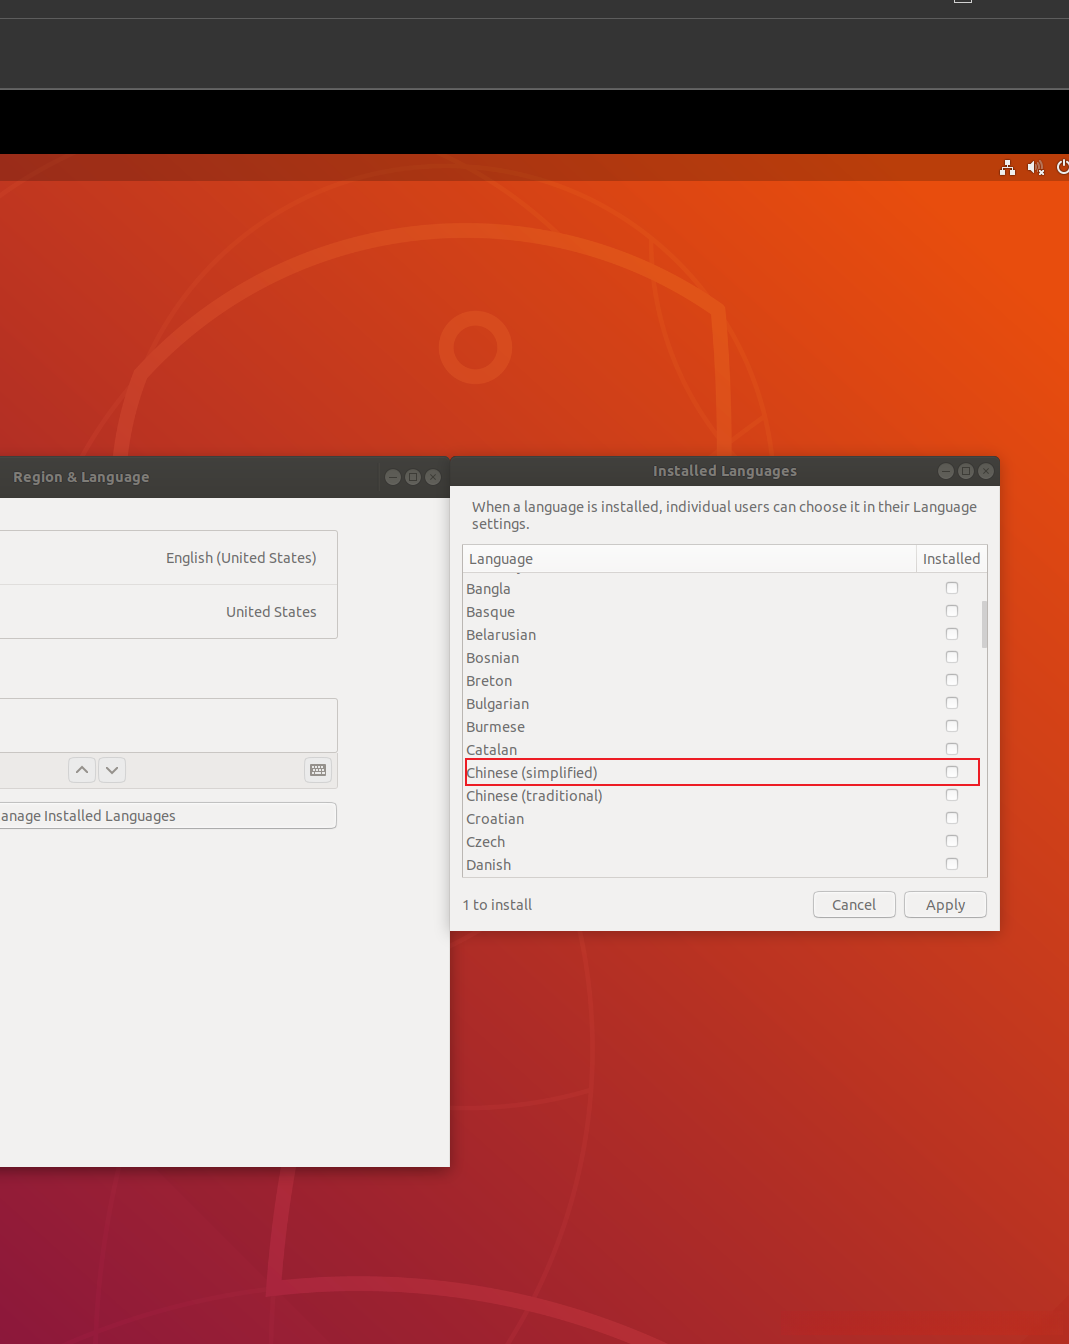
Task: Select Chinese (traditional) in language list
Action: tap(535, 796)
